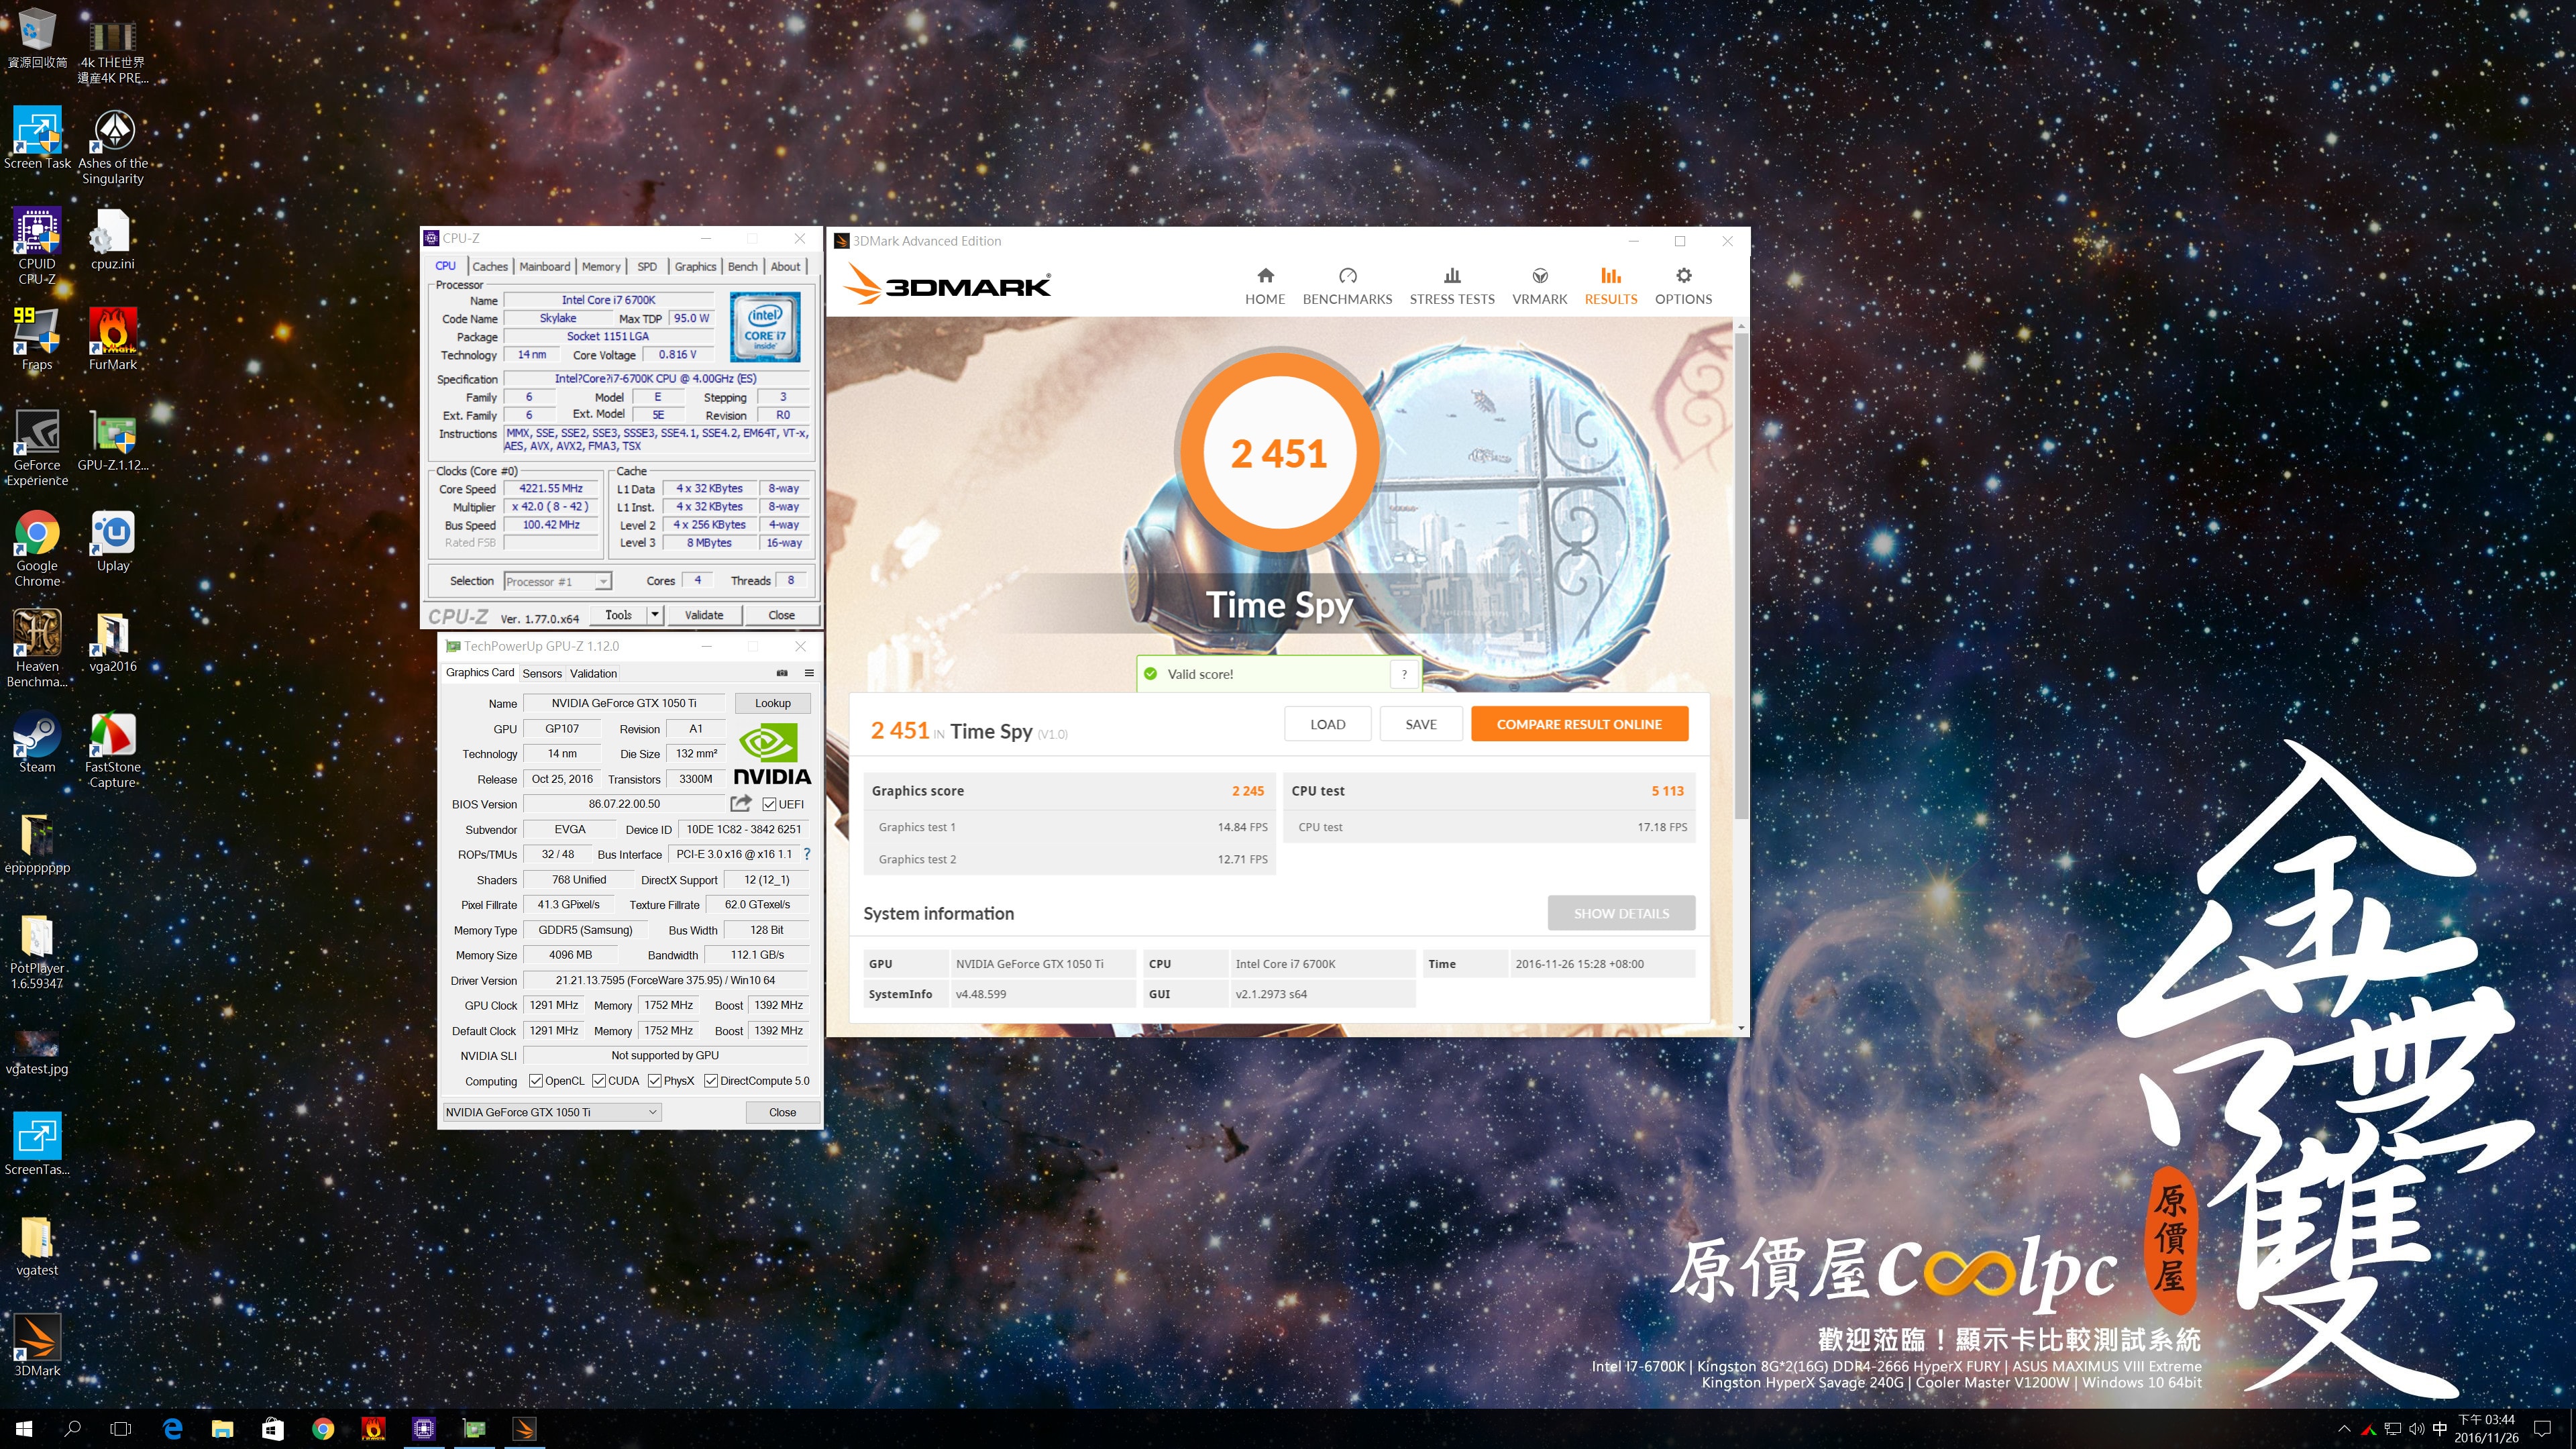Open the 3DMark HOME section

(x=1264, y=286)
